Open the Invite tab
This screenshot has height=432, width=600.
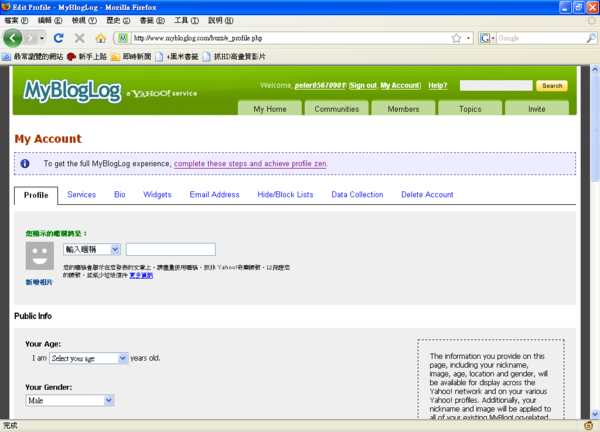536,109
